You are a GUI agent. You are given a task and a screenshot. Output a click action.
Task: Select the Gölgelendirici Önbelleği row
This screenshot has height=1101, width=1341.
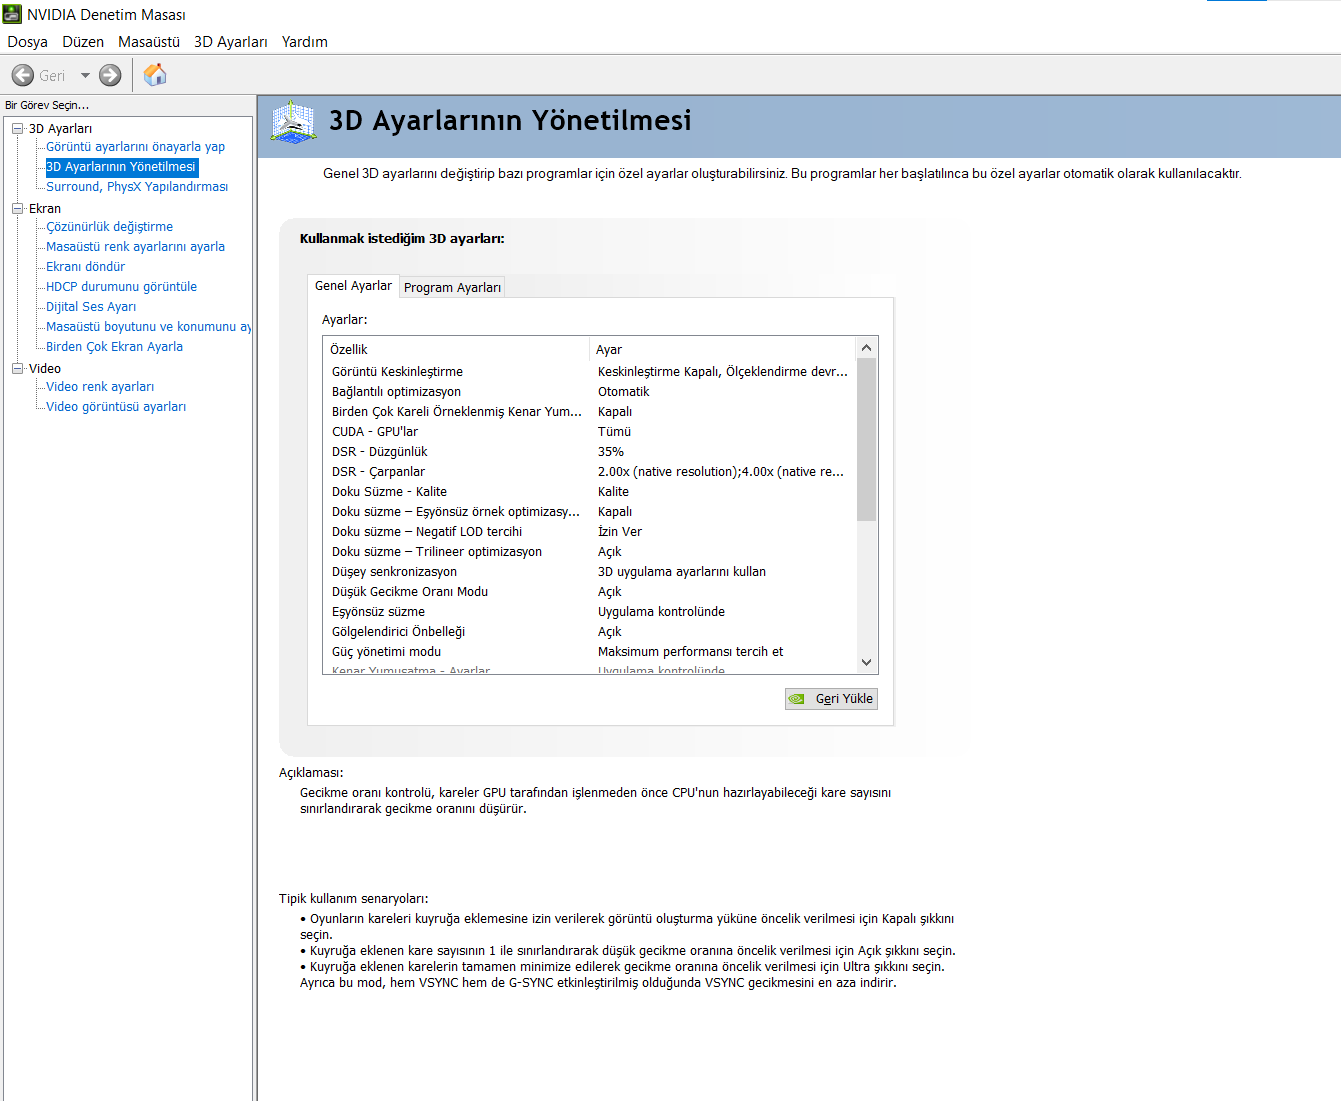(x=590, y=632)
